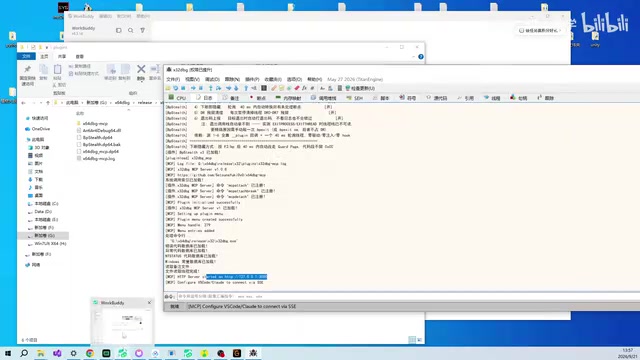The height and width of the screenshot is (360, 640).
Task: Open the 收藏夹(I) menu in x32dbg
Action: click(273, 79)
